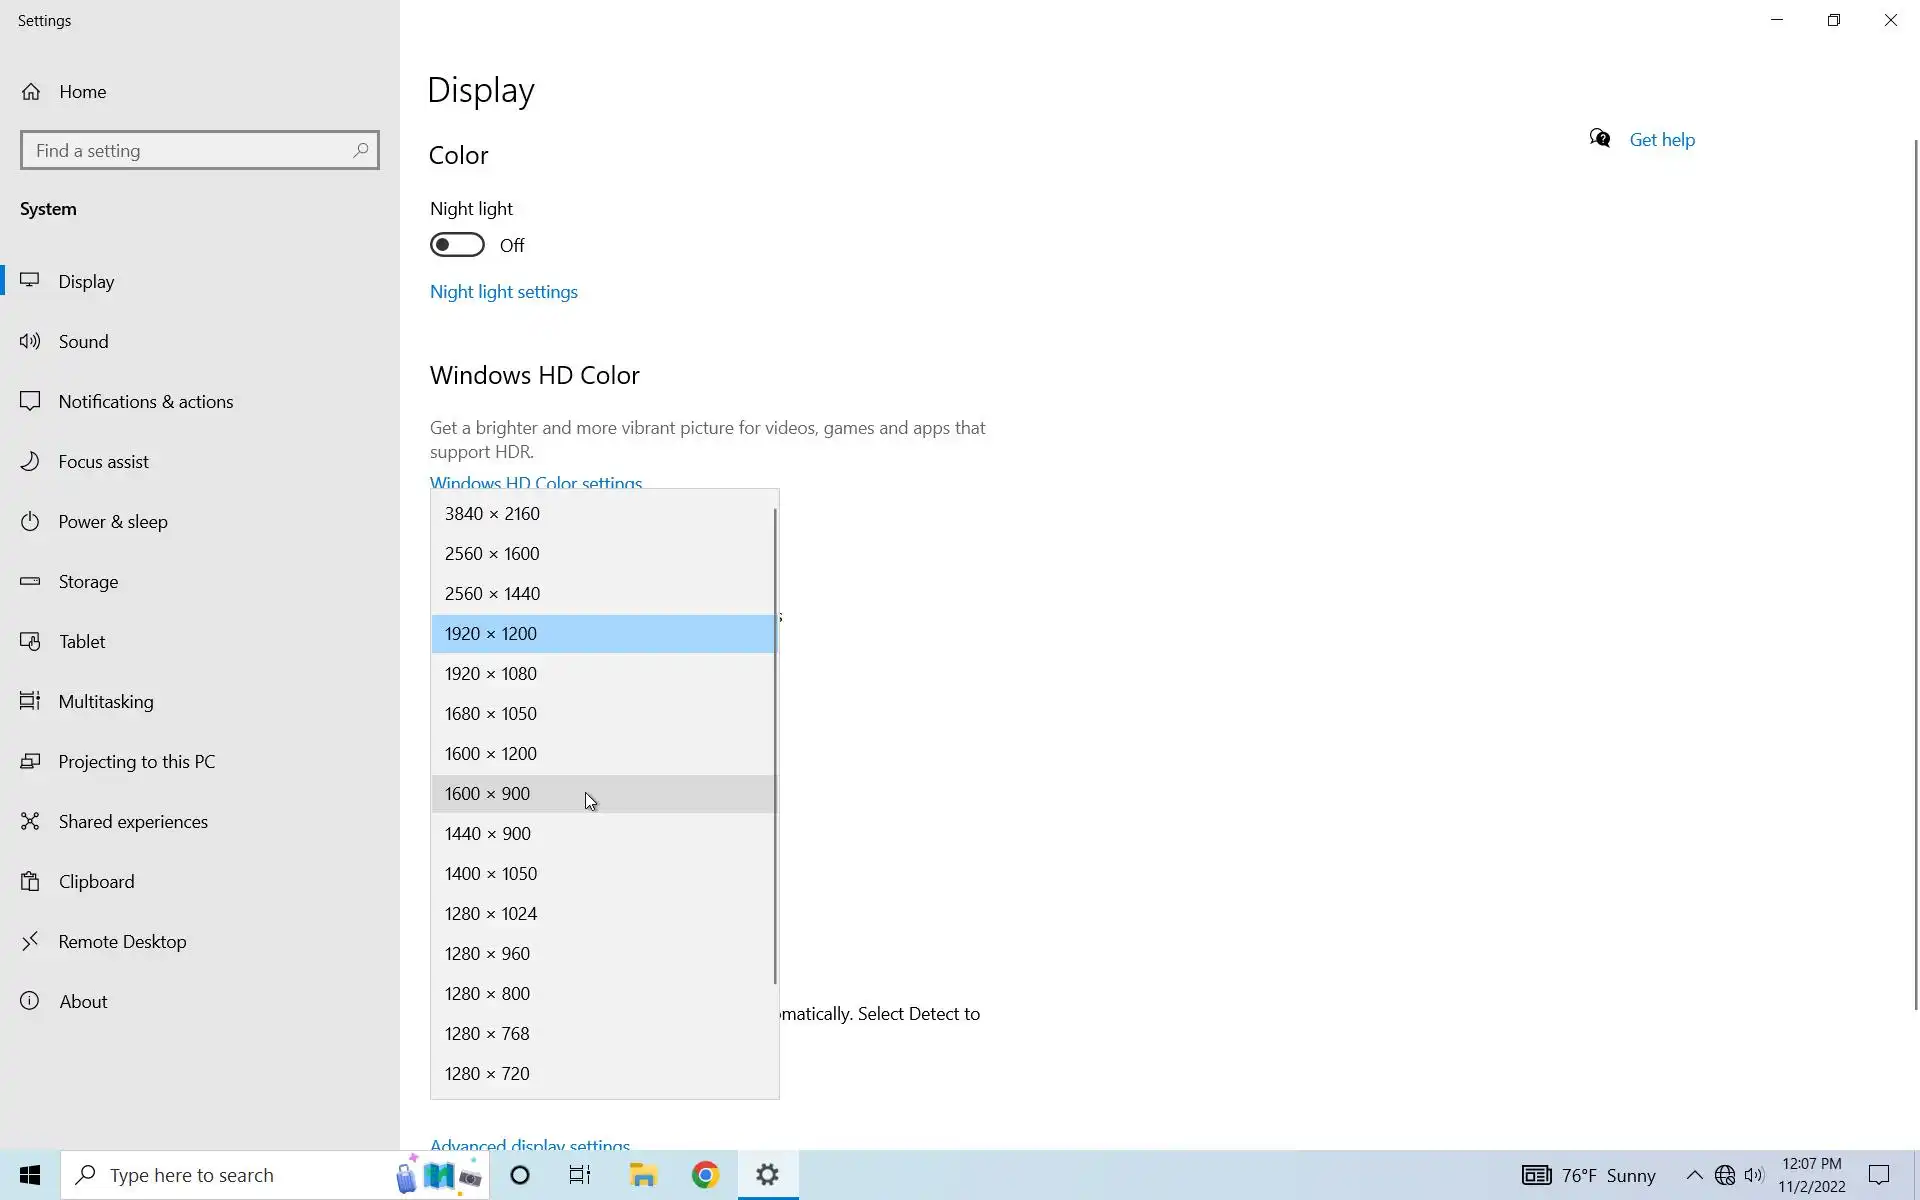Click the Get help link
1920x1200 pixels.
(x=1662, y=140)
